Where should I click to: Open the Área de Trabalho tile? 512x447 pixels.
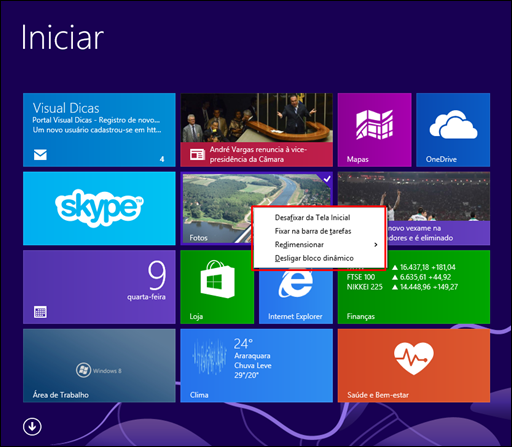(x=99, y=366)
